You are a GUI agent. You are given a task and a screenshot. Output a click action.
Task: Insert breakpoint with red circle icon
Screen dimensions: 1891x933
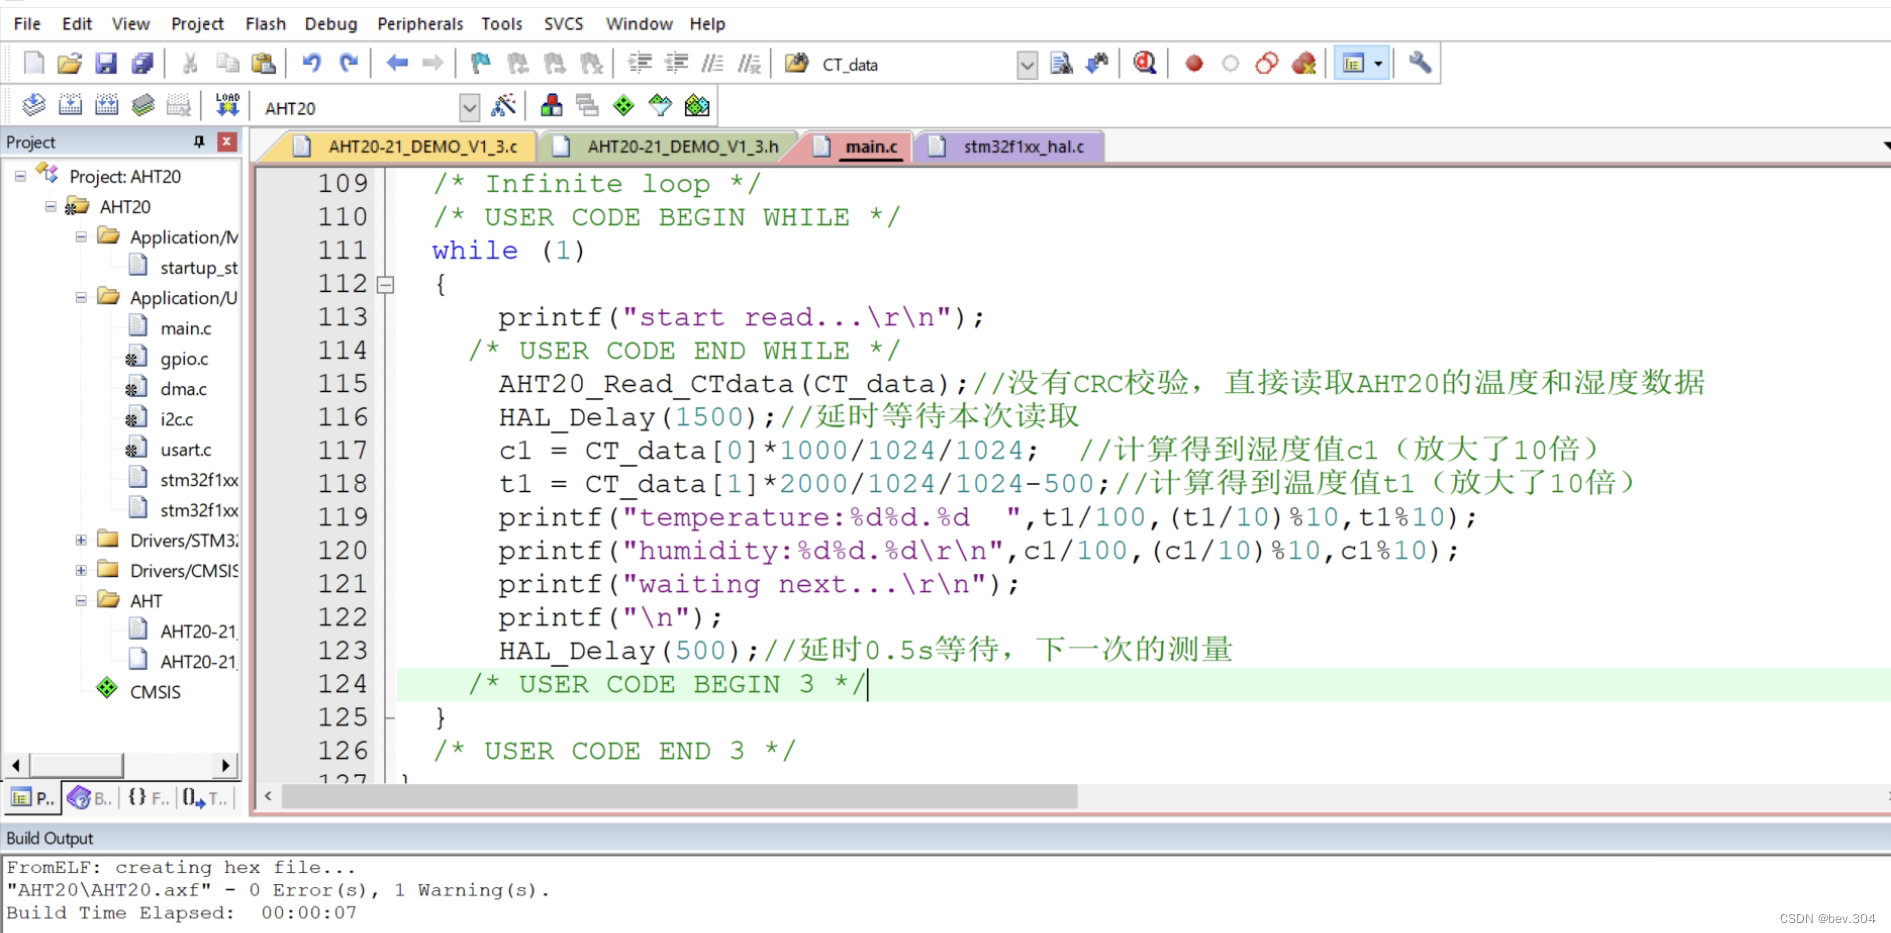click(x=1194, y=64)
